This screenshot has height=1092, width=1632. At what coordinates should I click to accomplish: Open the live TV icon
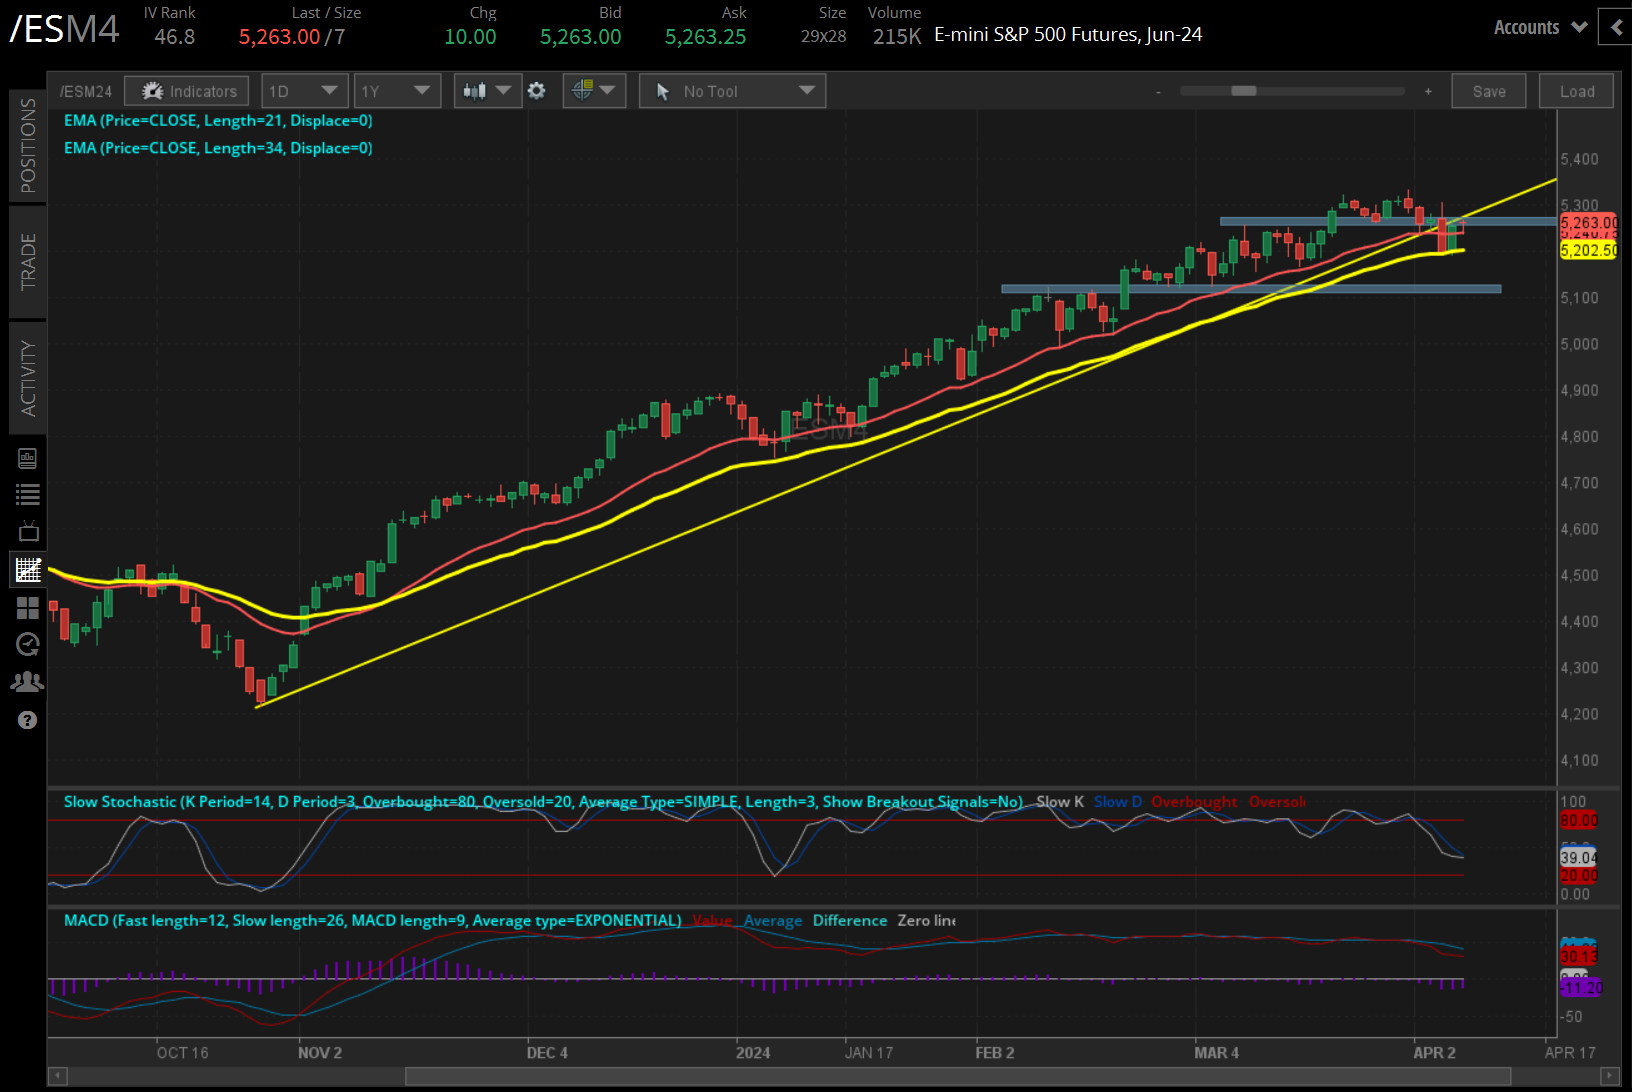point(28,531)
